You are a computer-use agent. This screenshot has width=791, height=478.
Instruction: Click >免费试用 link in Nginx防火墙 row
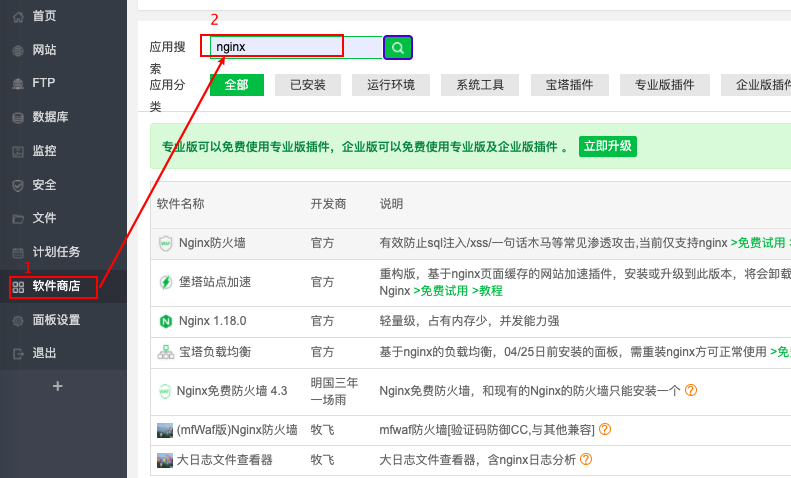[x=758, y=243]
